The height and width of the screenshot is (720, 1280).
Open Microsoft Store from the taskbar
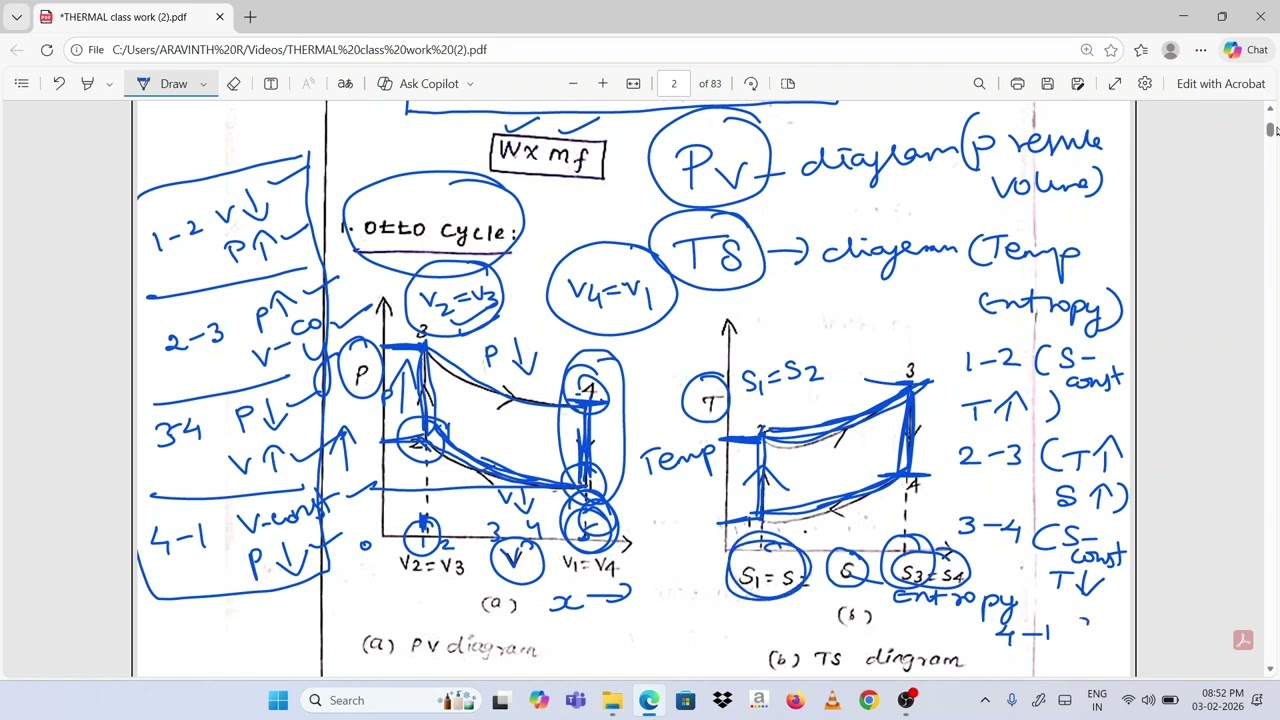(x=685, y=700)
